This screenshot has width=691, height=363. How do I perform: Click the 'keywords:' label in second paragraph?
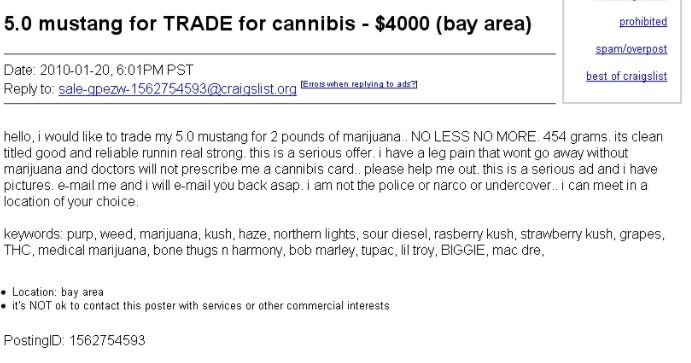click(33, 234)
